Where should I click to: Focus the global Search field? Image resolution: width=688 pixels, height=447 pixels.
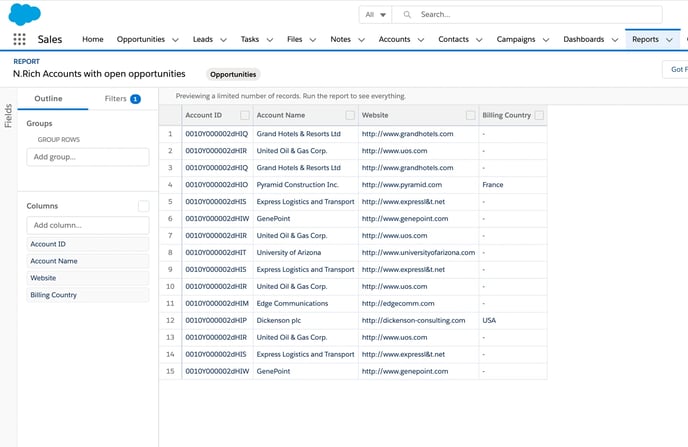[527, 14]
